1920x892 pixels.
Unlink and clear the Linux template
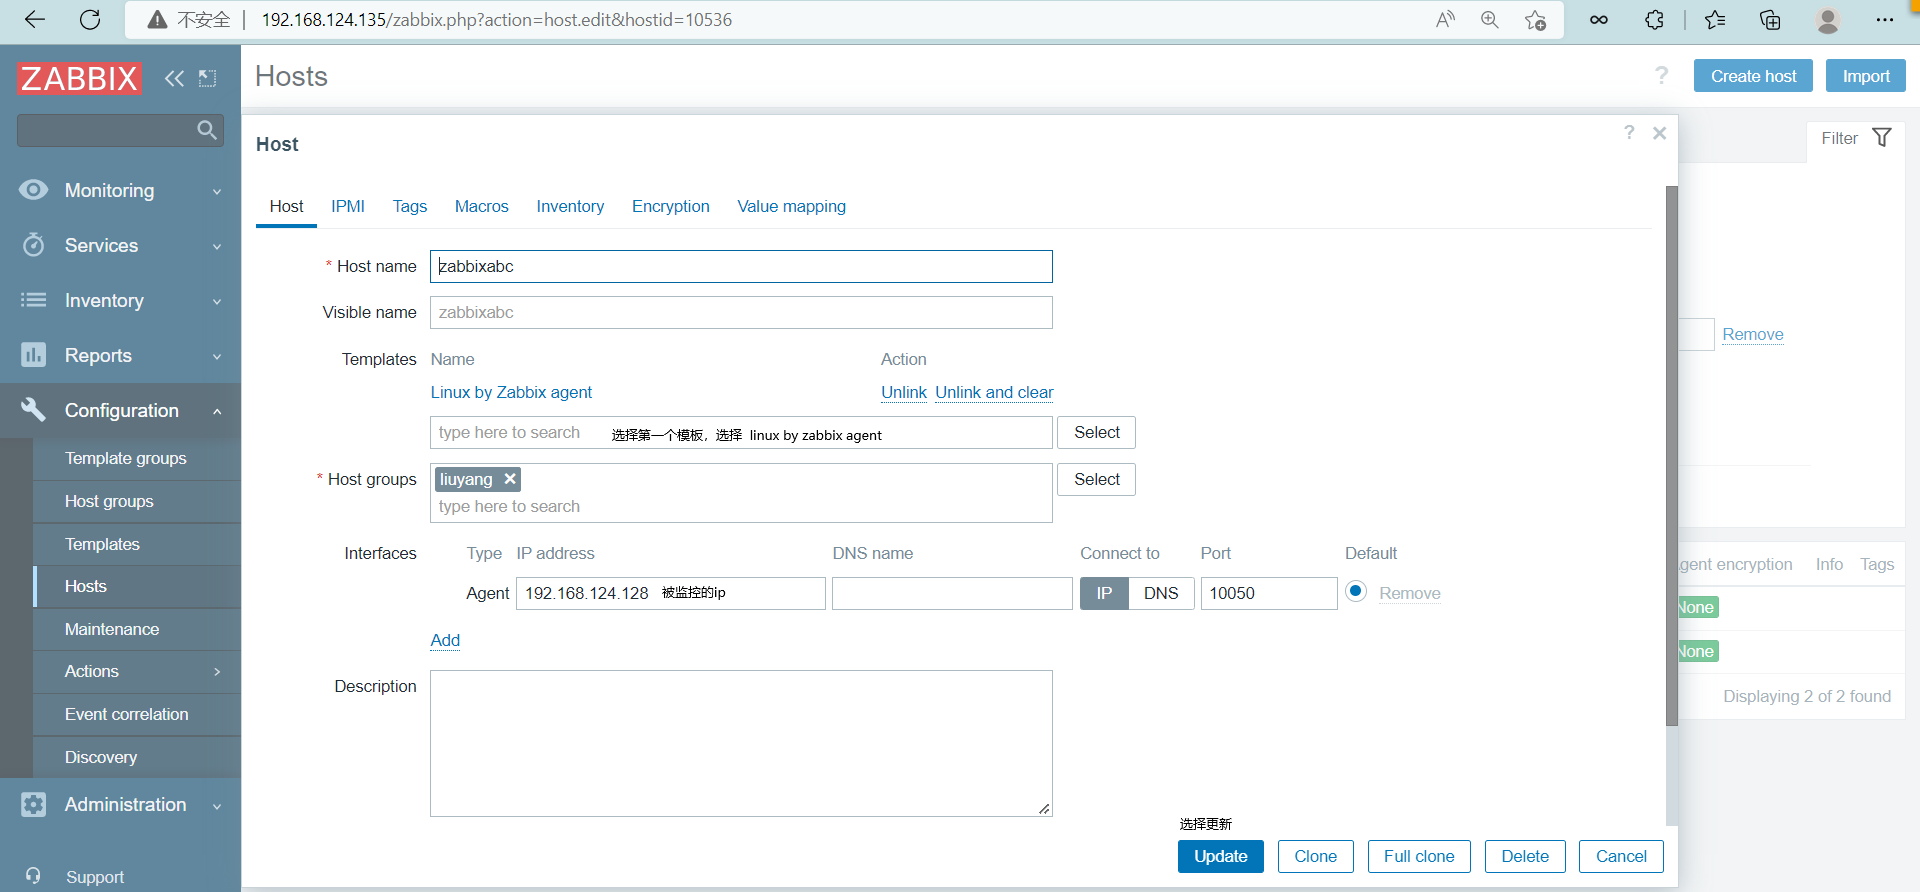[x=994, y=392]
